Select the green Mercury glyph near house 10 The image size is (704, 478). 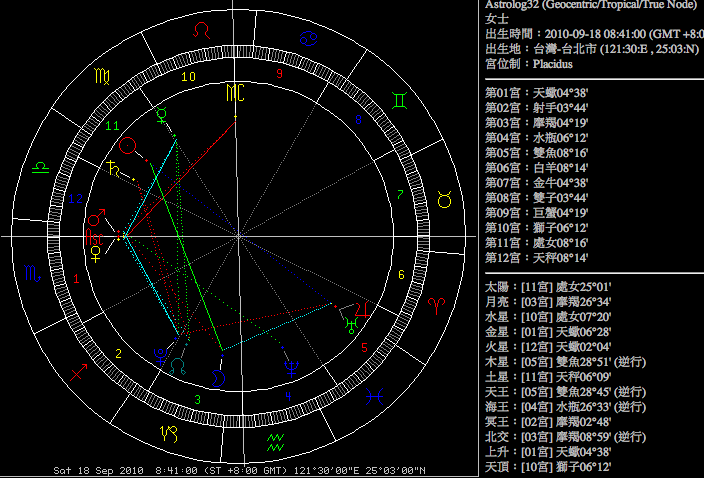tap(163, 114)
